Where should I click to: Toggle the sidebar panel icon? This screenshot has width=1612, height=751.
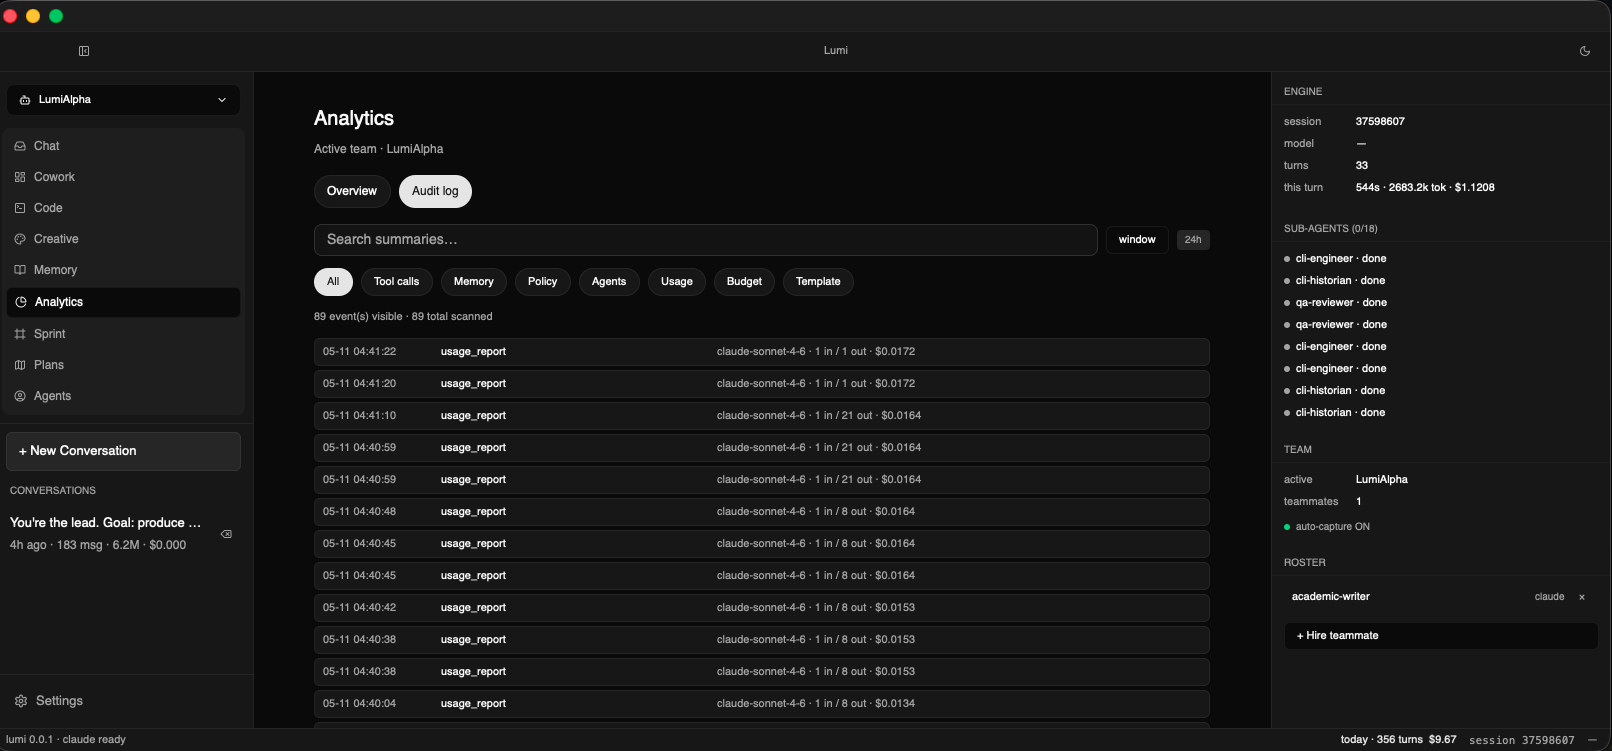84,51
